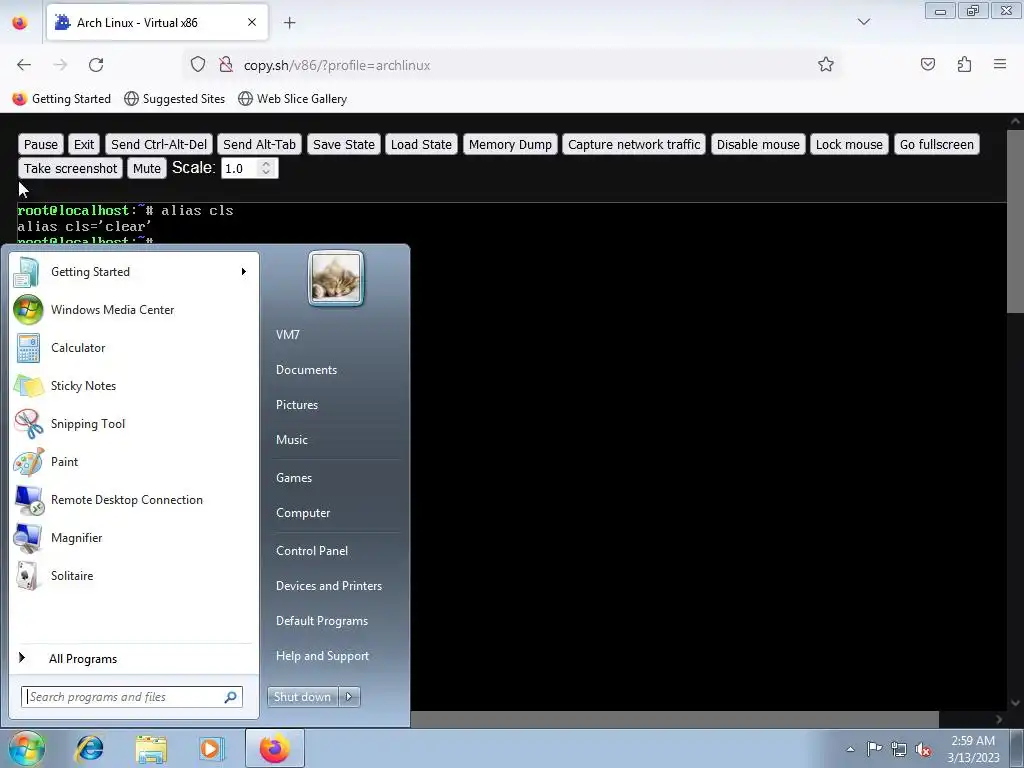The width and height of the screenshot is (1024, 768).
Task: Launch the Magnifier
Action: pos(134,537)
